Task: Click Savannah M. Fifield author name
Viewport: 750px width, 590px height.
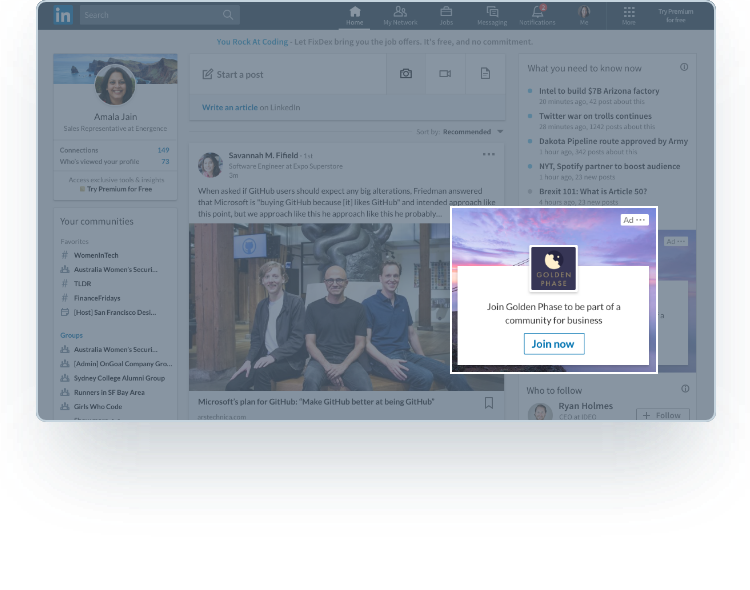Action: tap(263, 155)
